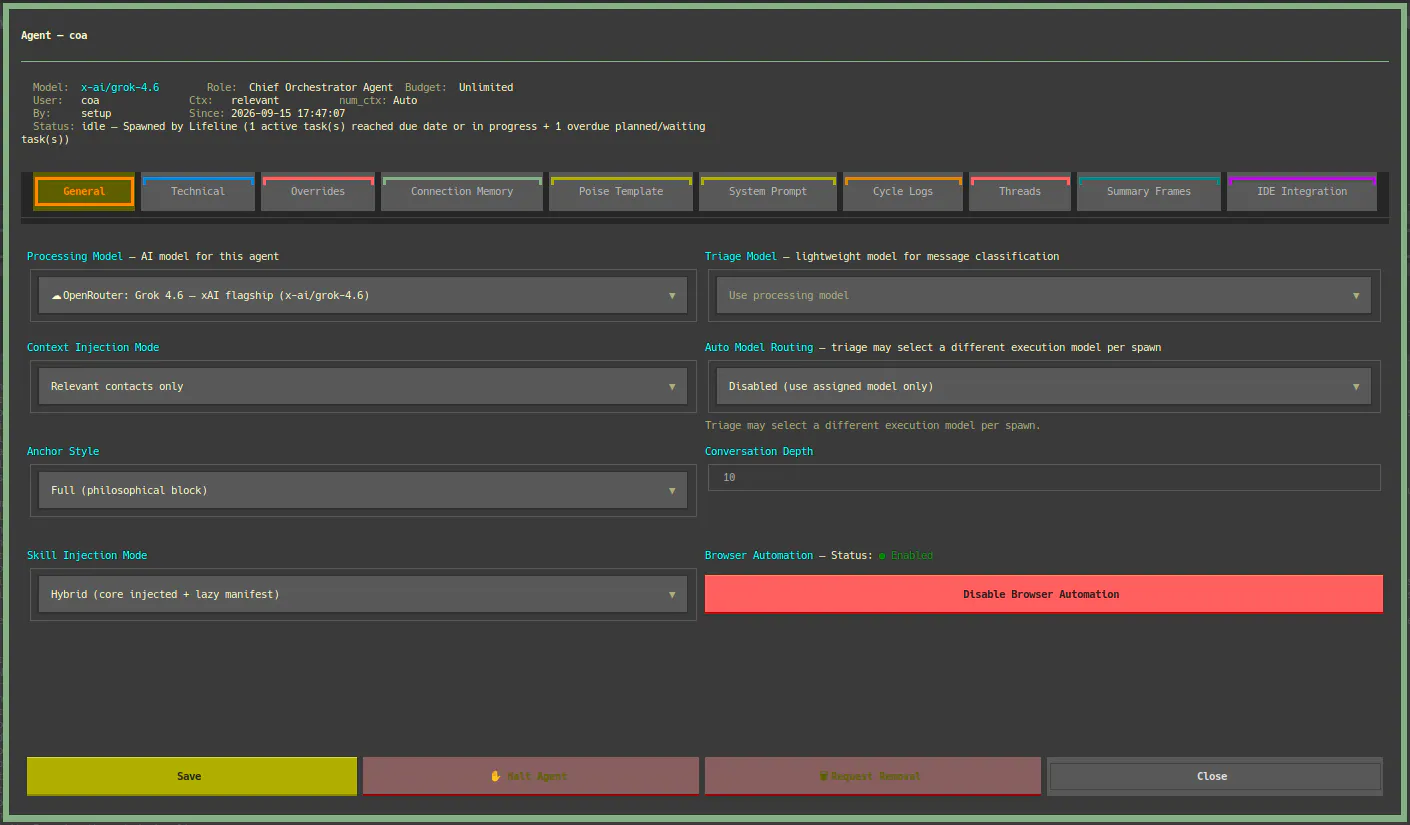Open the Anchor Style dropdown

coord(363,490)
